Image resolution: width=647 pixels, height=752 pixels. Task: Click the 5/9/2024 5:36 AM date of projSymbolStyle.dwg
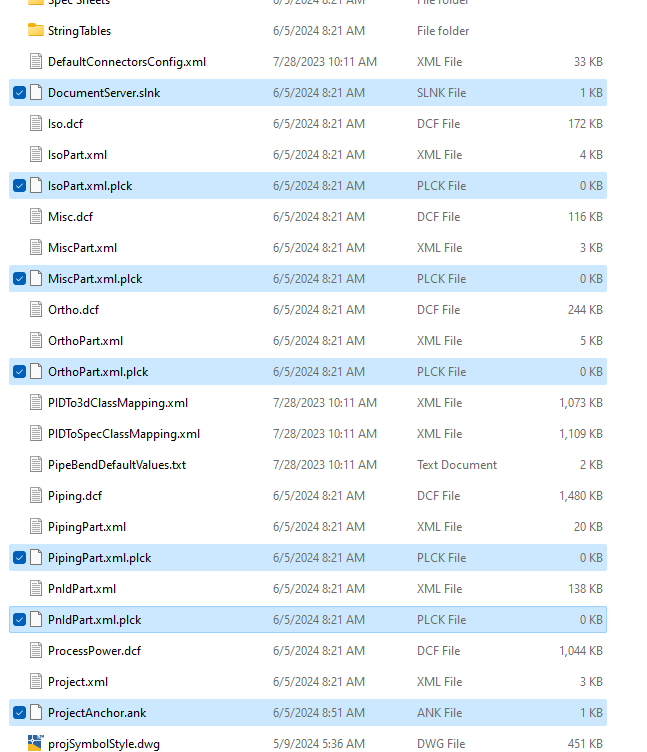click(x=319, y=743)
